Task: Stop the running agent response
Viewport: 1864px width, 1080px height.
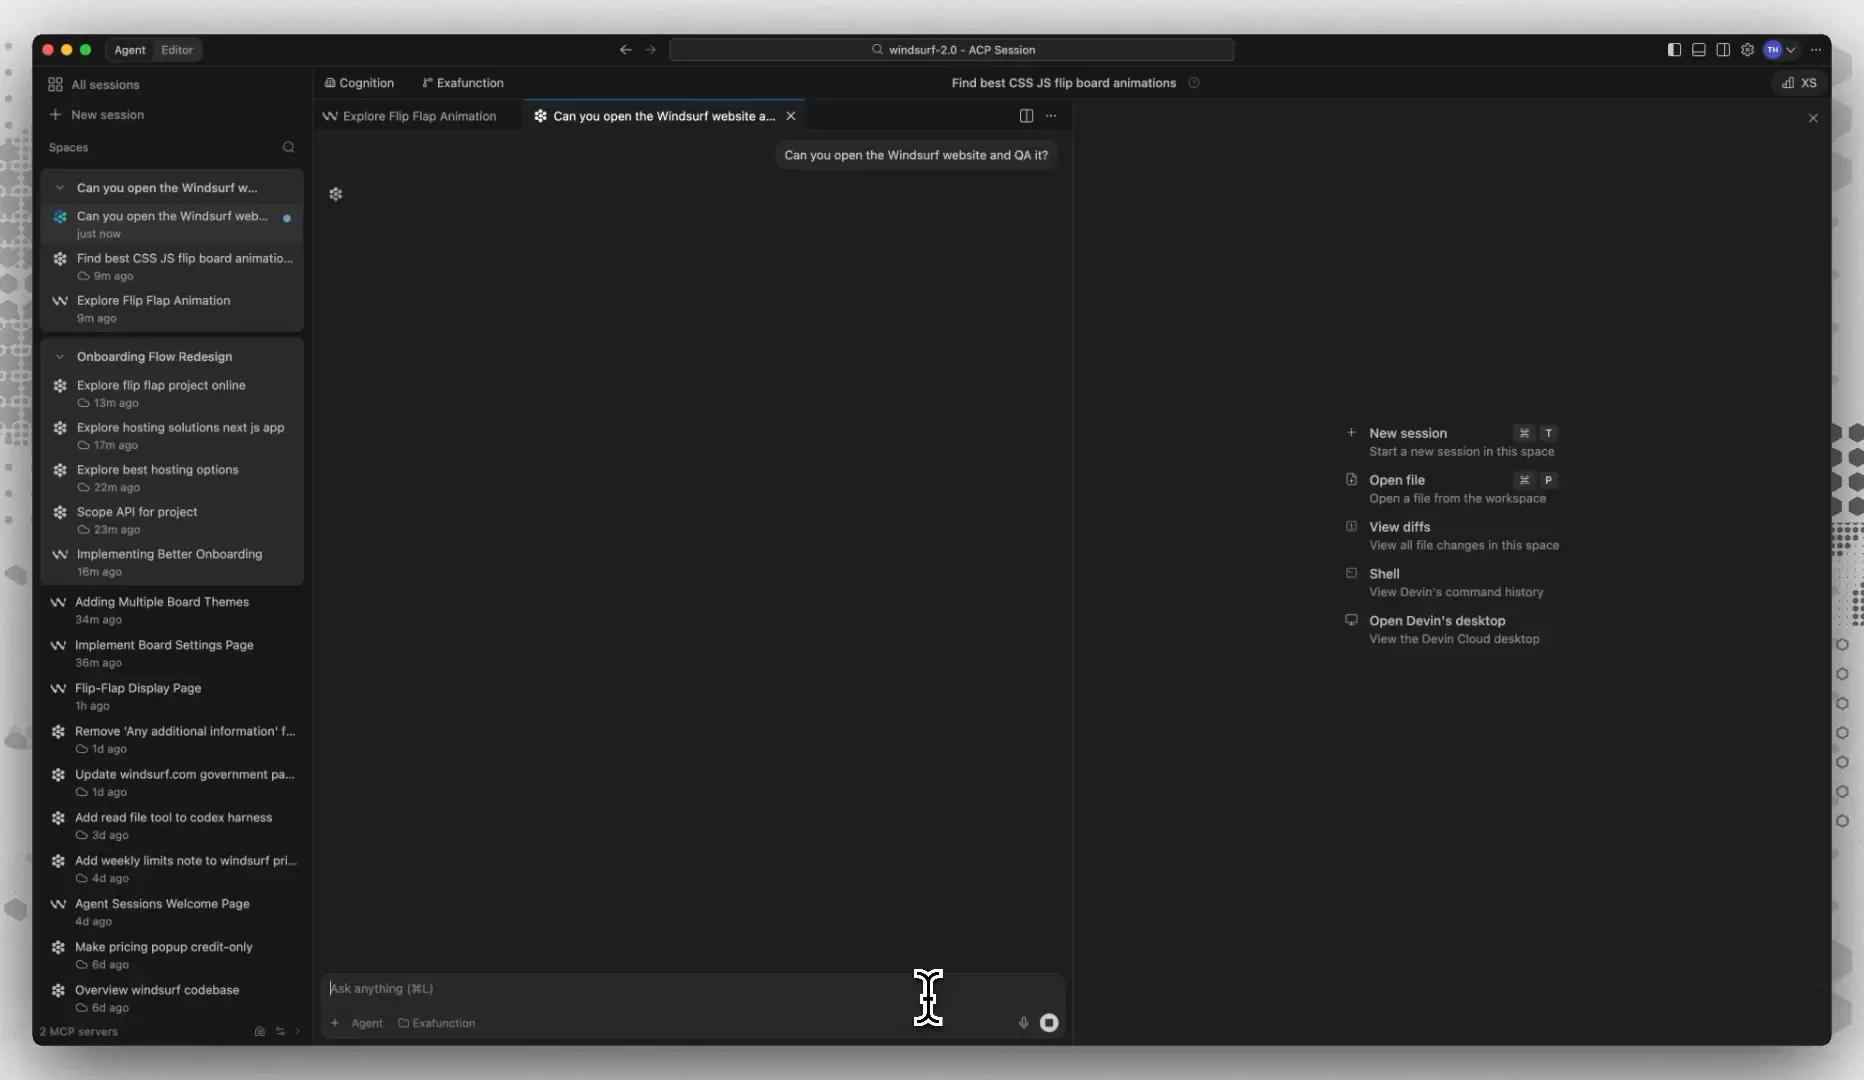Action: pos(1049,1023)
